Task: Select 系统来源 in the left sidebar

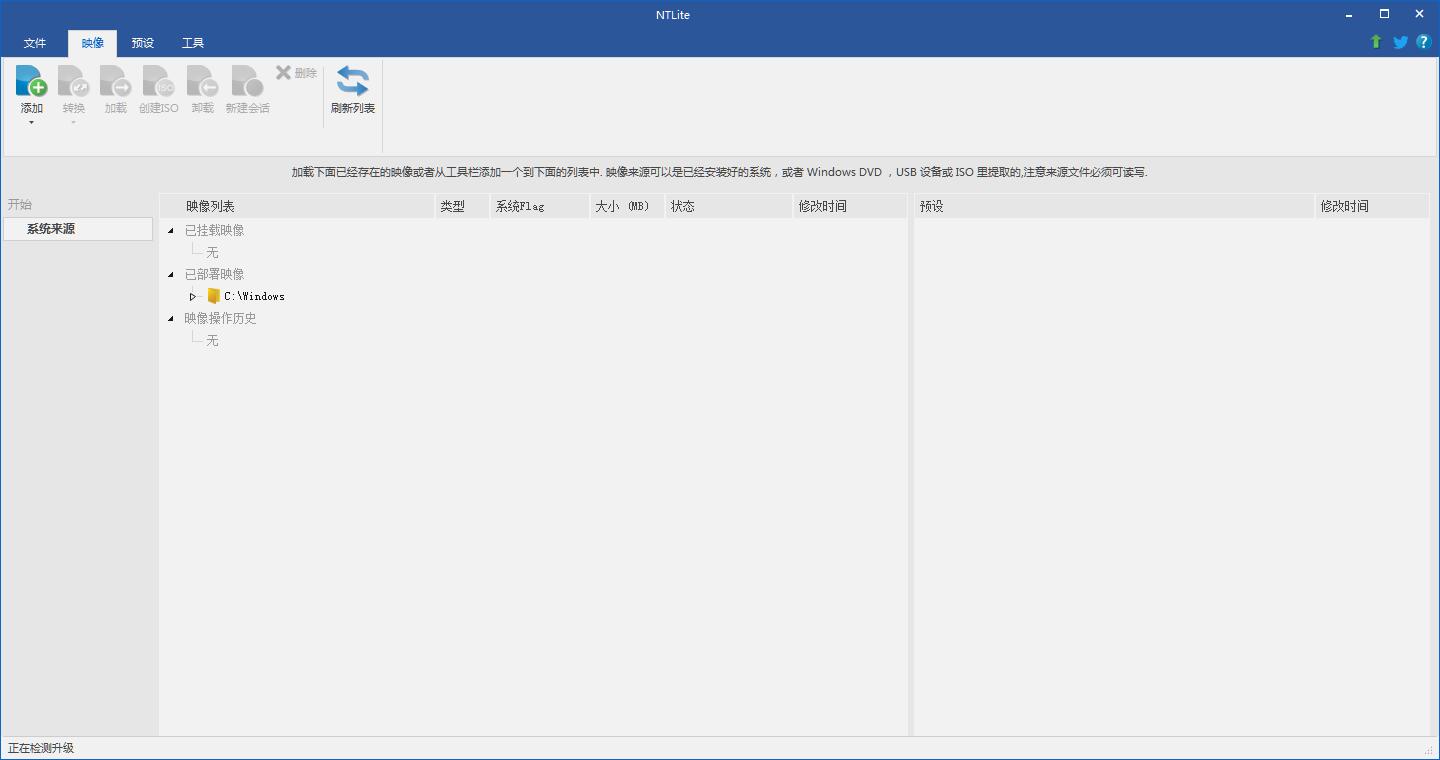Action: pos(51,229)
